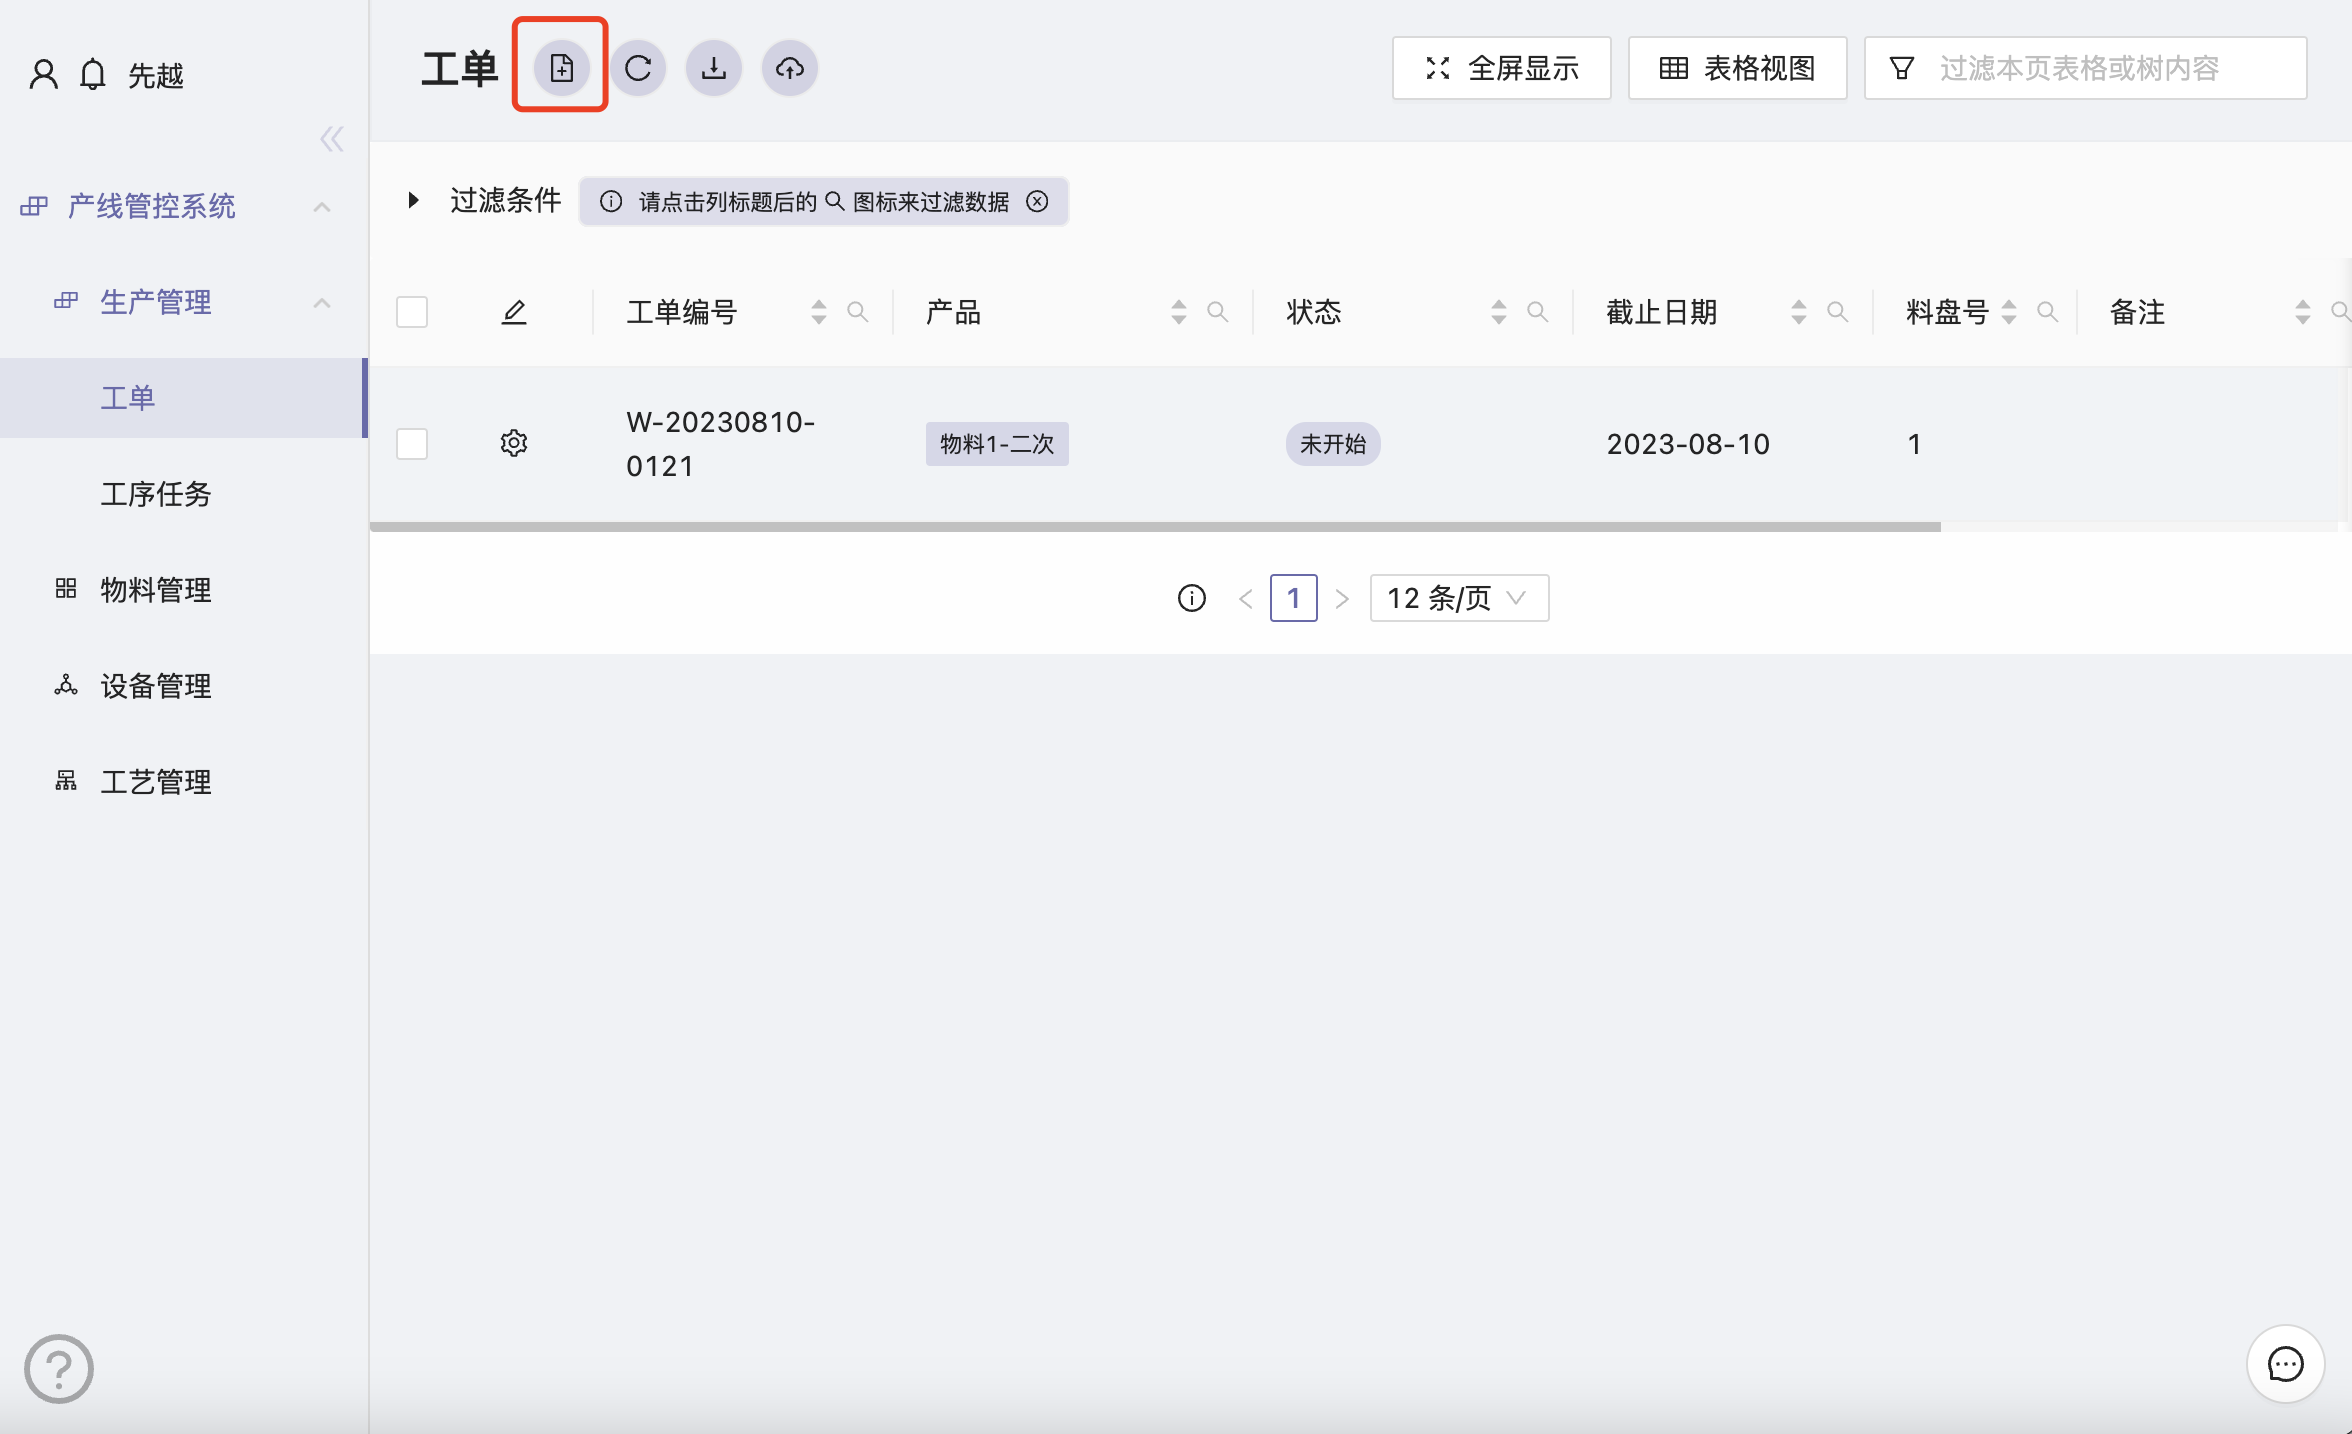Click the search icon in the 工单编号 column
Viewport: 2352px width, 1434px height.
click(x=857, y=312)
